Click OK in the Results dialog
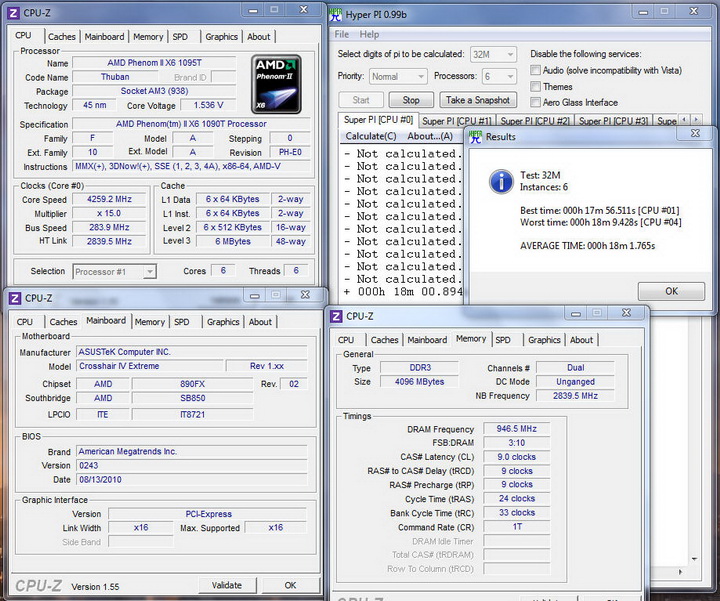Viewport: 720px width, 601px height. point(671,291)
